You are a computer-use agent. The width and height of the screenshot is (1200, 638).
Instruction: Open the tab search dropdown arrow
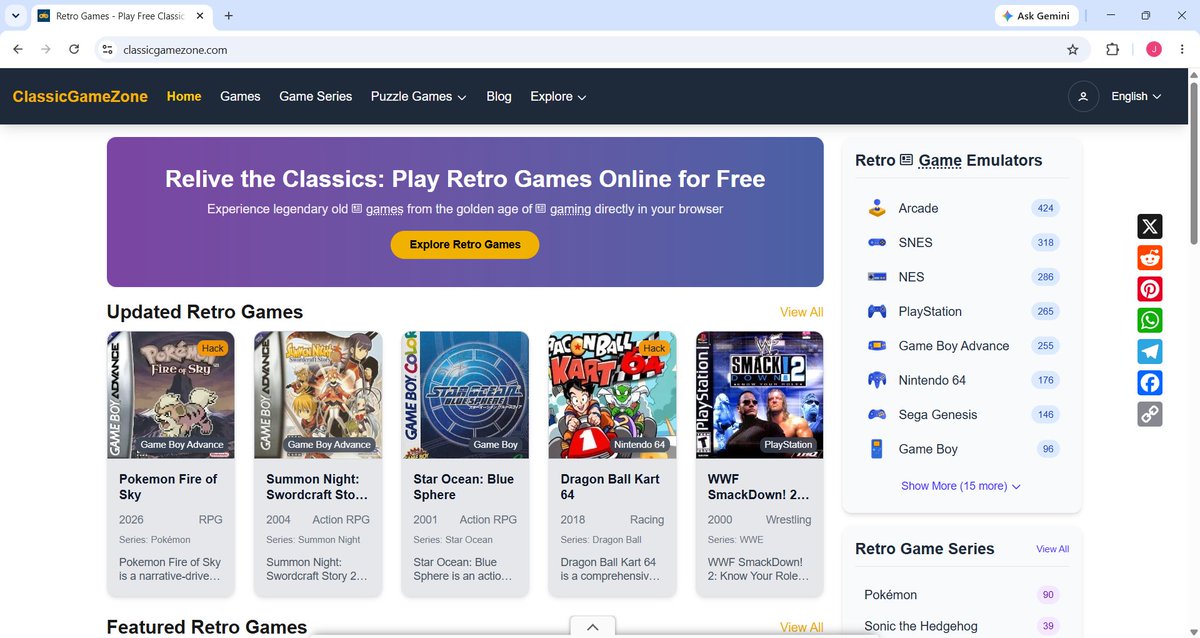(15, 16)
